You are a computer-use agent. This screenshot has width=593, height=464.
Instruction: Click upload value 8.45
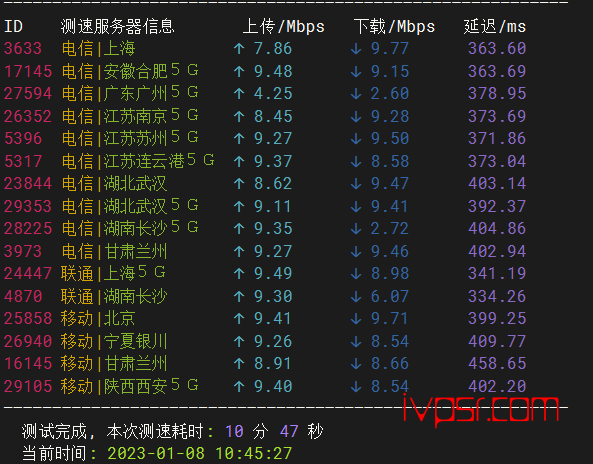(273, 116)
